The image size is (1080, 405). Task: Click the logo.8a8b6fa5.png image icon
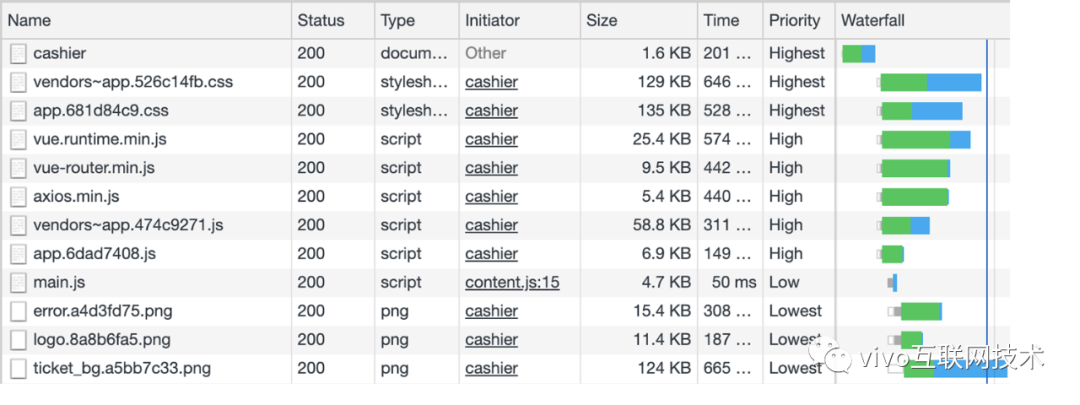pos(18,340)
